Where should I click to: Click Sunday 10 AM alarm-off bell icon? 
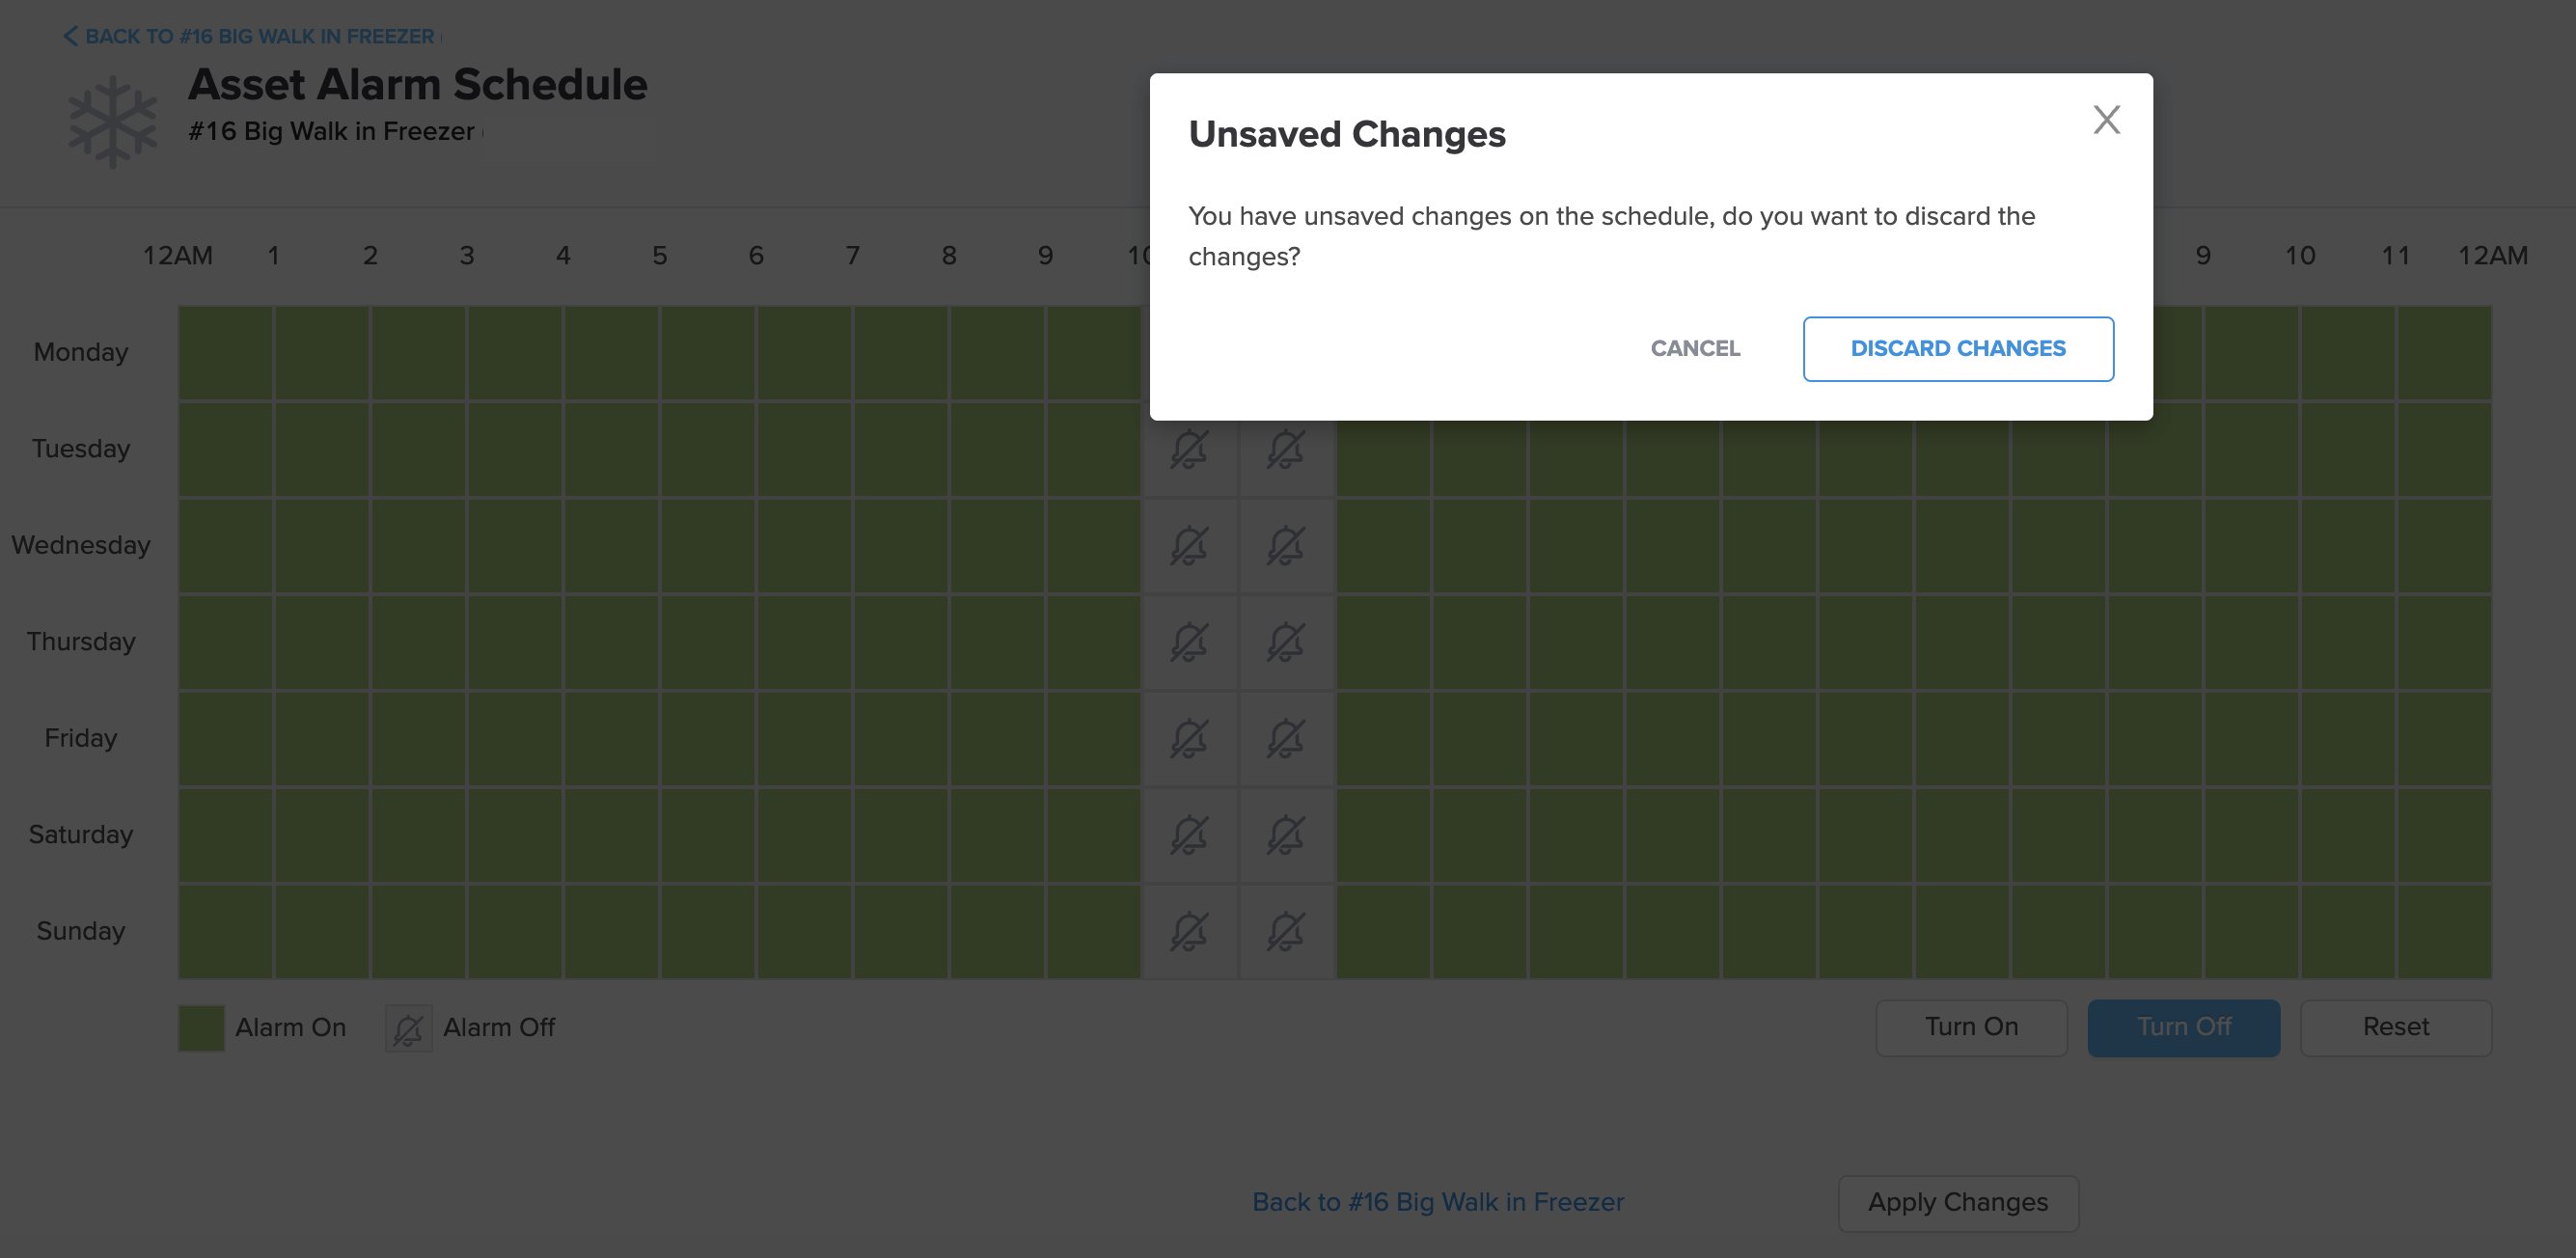(1189, 932)
